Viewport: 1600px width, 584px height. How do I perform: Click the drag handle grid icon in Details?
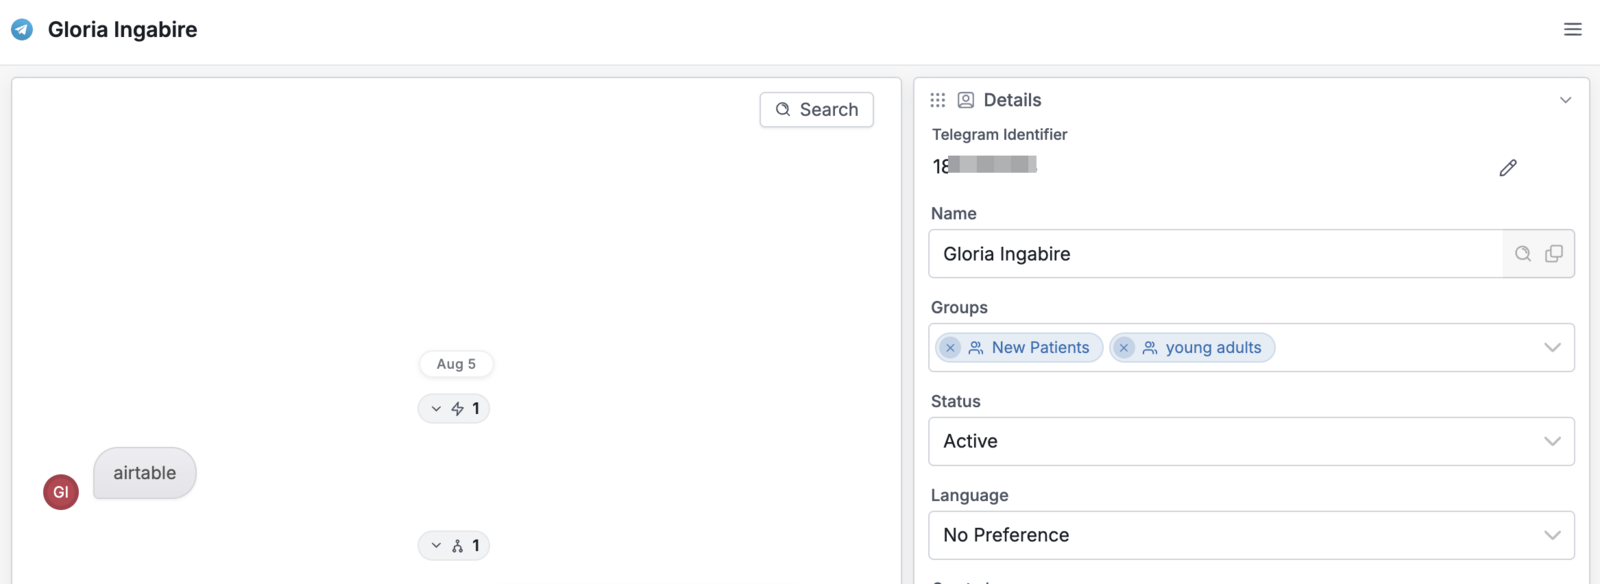tap(937, 100)
